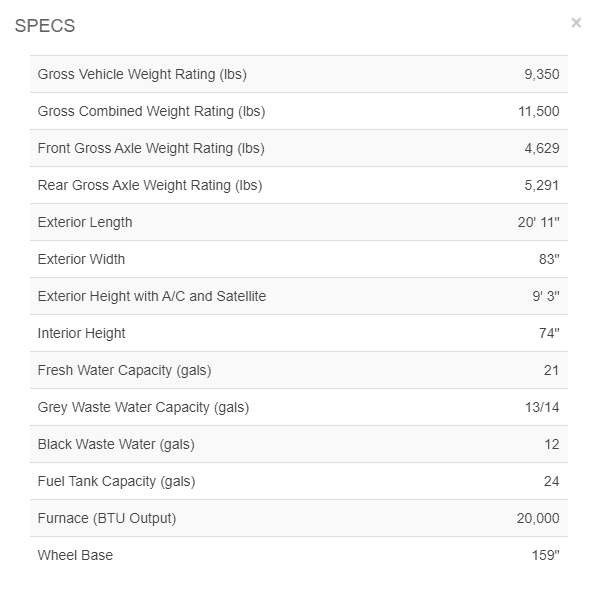
Task: Click the Interior Height label
Action: [x=81, y=333]
